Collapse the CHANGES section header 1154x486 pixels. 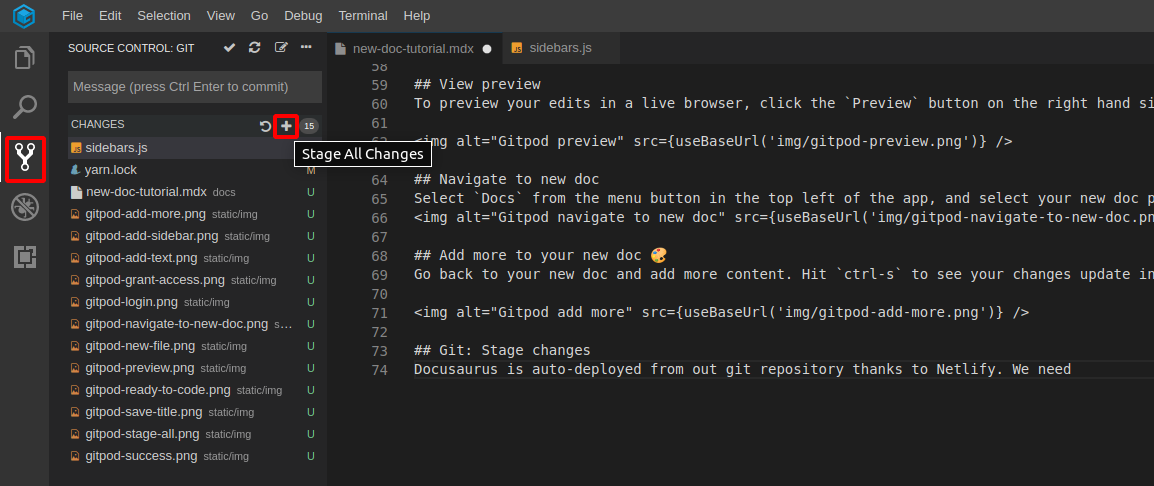(x=98, y=125)
